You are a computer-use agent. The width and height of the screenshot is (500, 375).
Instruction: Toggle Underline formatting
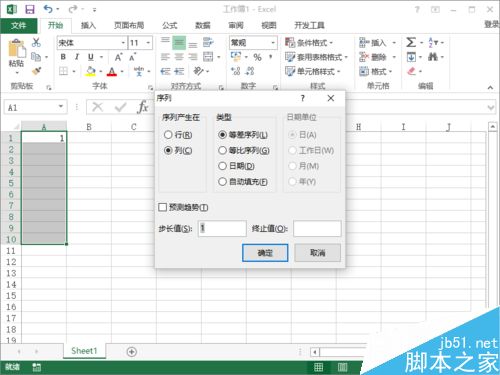click(x=91, y=57)
